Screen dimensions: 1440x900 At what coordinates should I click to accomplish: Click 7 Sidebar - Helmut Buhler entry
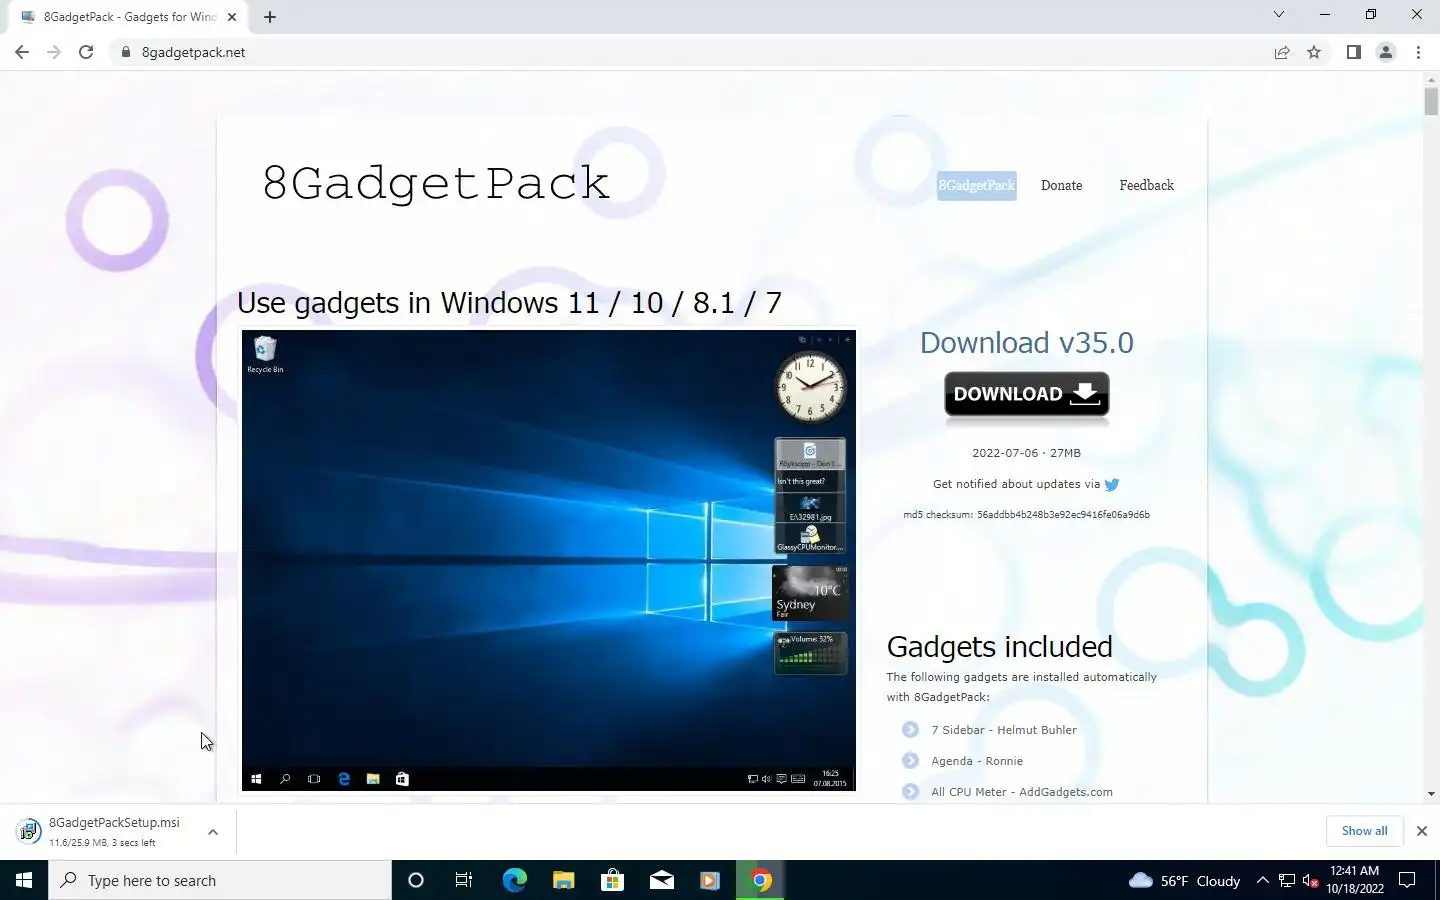tap(1004, 730)
